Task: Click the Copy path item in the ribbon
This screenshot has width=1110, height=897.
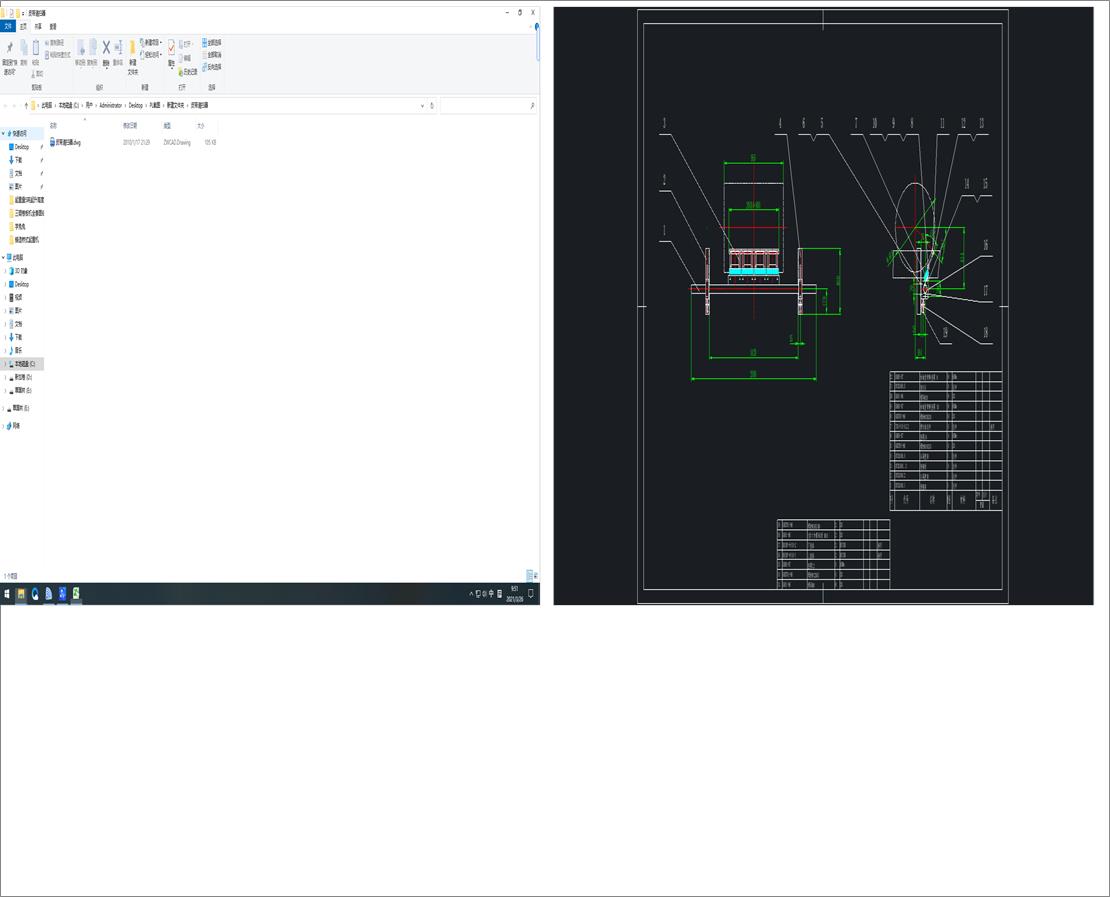Action: (x=55, y=43)
